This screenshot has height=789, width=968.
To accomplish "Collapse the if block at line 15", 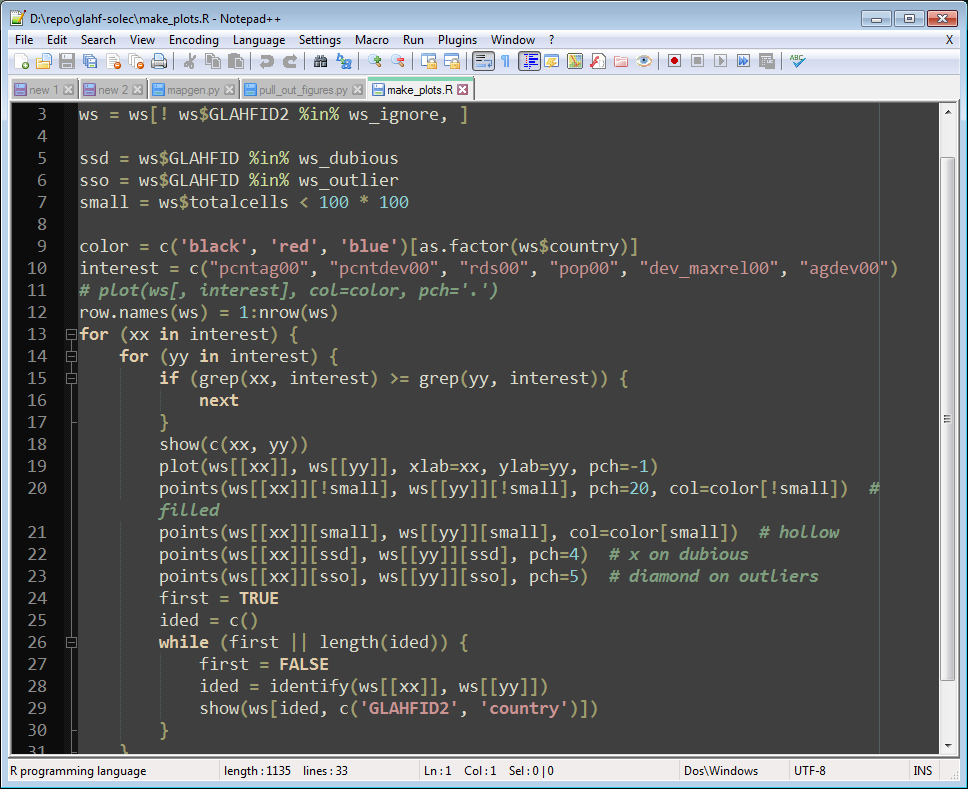I will pyautogui.click(x=70, y=378).
